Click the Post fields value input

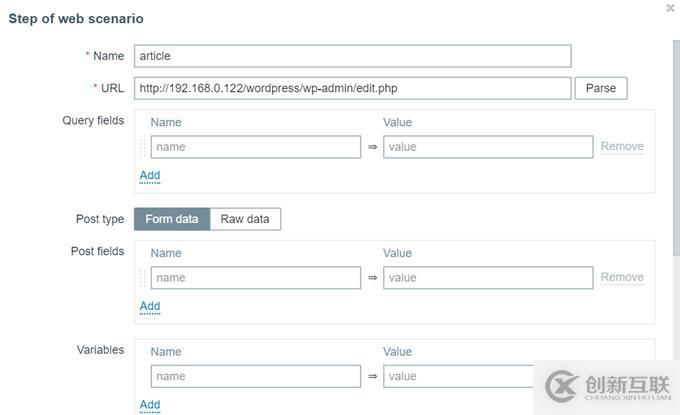point(488,277)
